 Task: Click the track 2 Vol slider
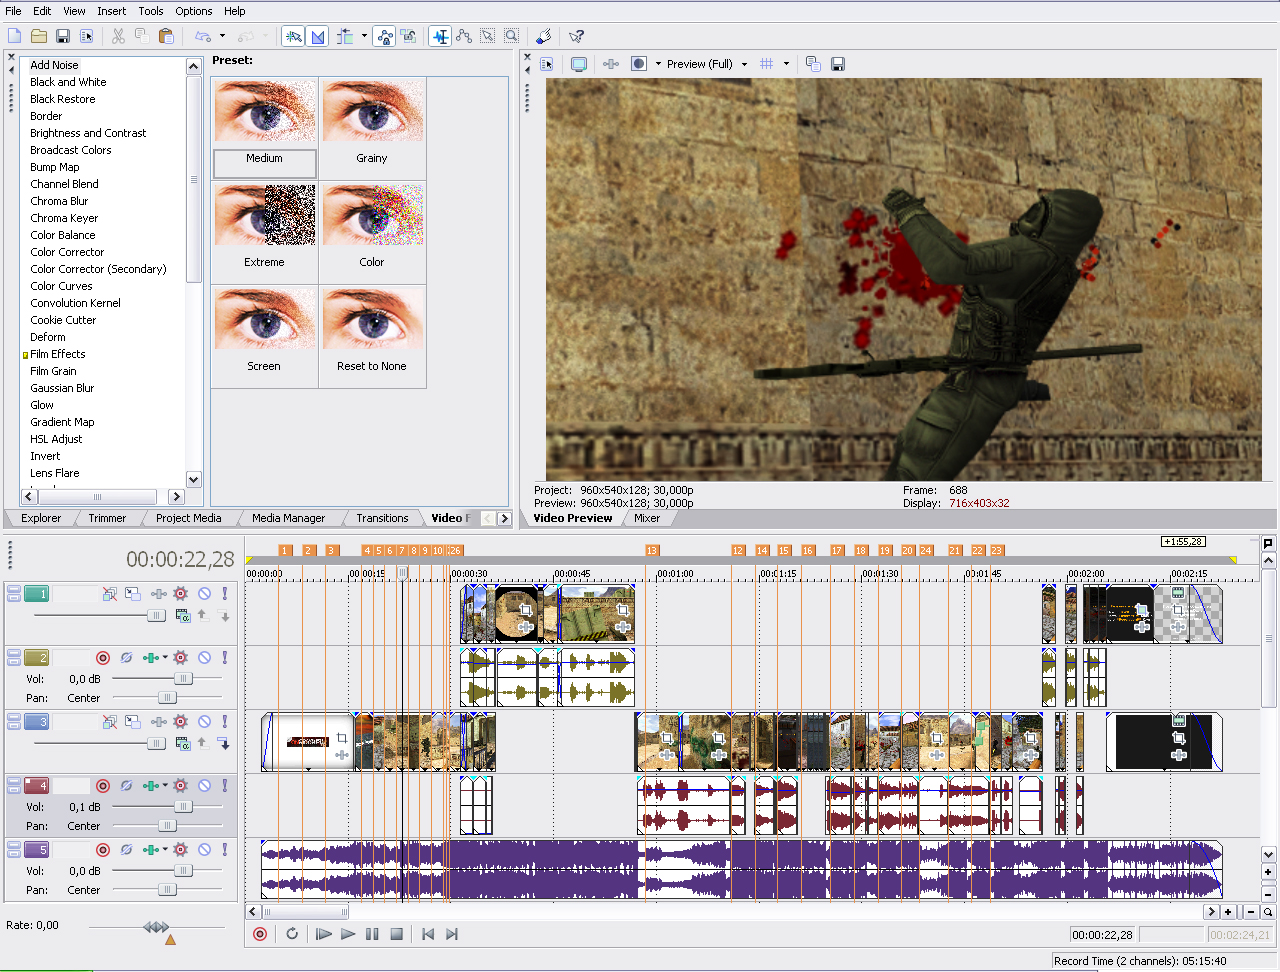pos(182,679)
